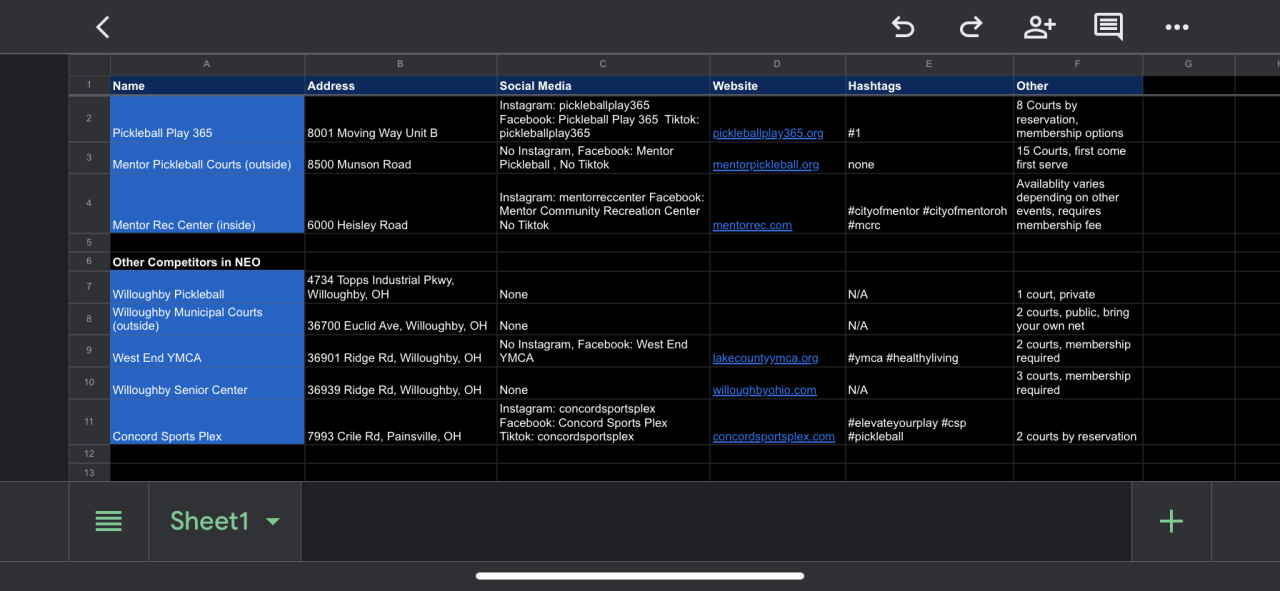Select the 'Hashtags' header cell
Viewport: 1280px width, 591px height.
pyautogui.click(x=929, y=86)
